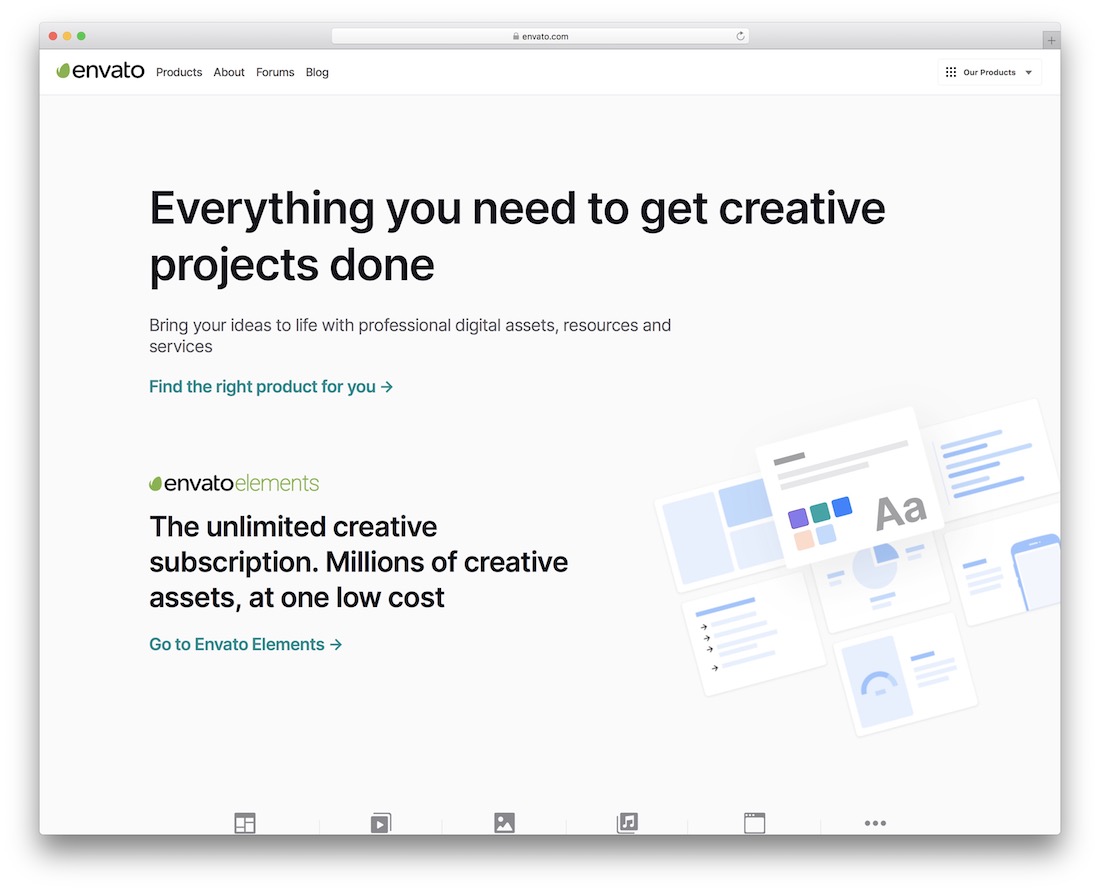This screenshot has height=891, width=1100.
Task: Click the Envato Elements logo
Action: [234, 483]
